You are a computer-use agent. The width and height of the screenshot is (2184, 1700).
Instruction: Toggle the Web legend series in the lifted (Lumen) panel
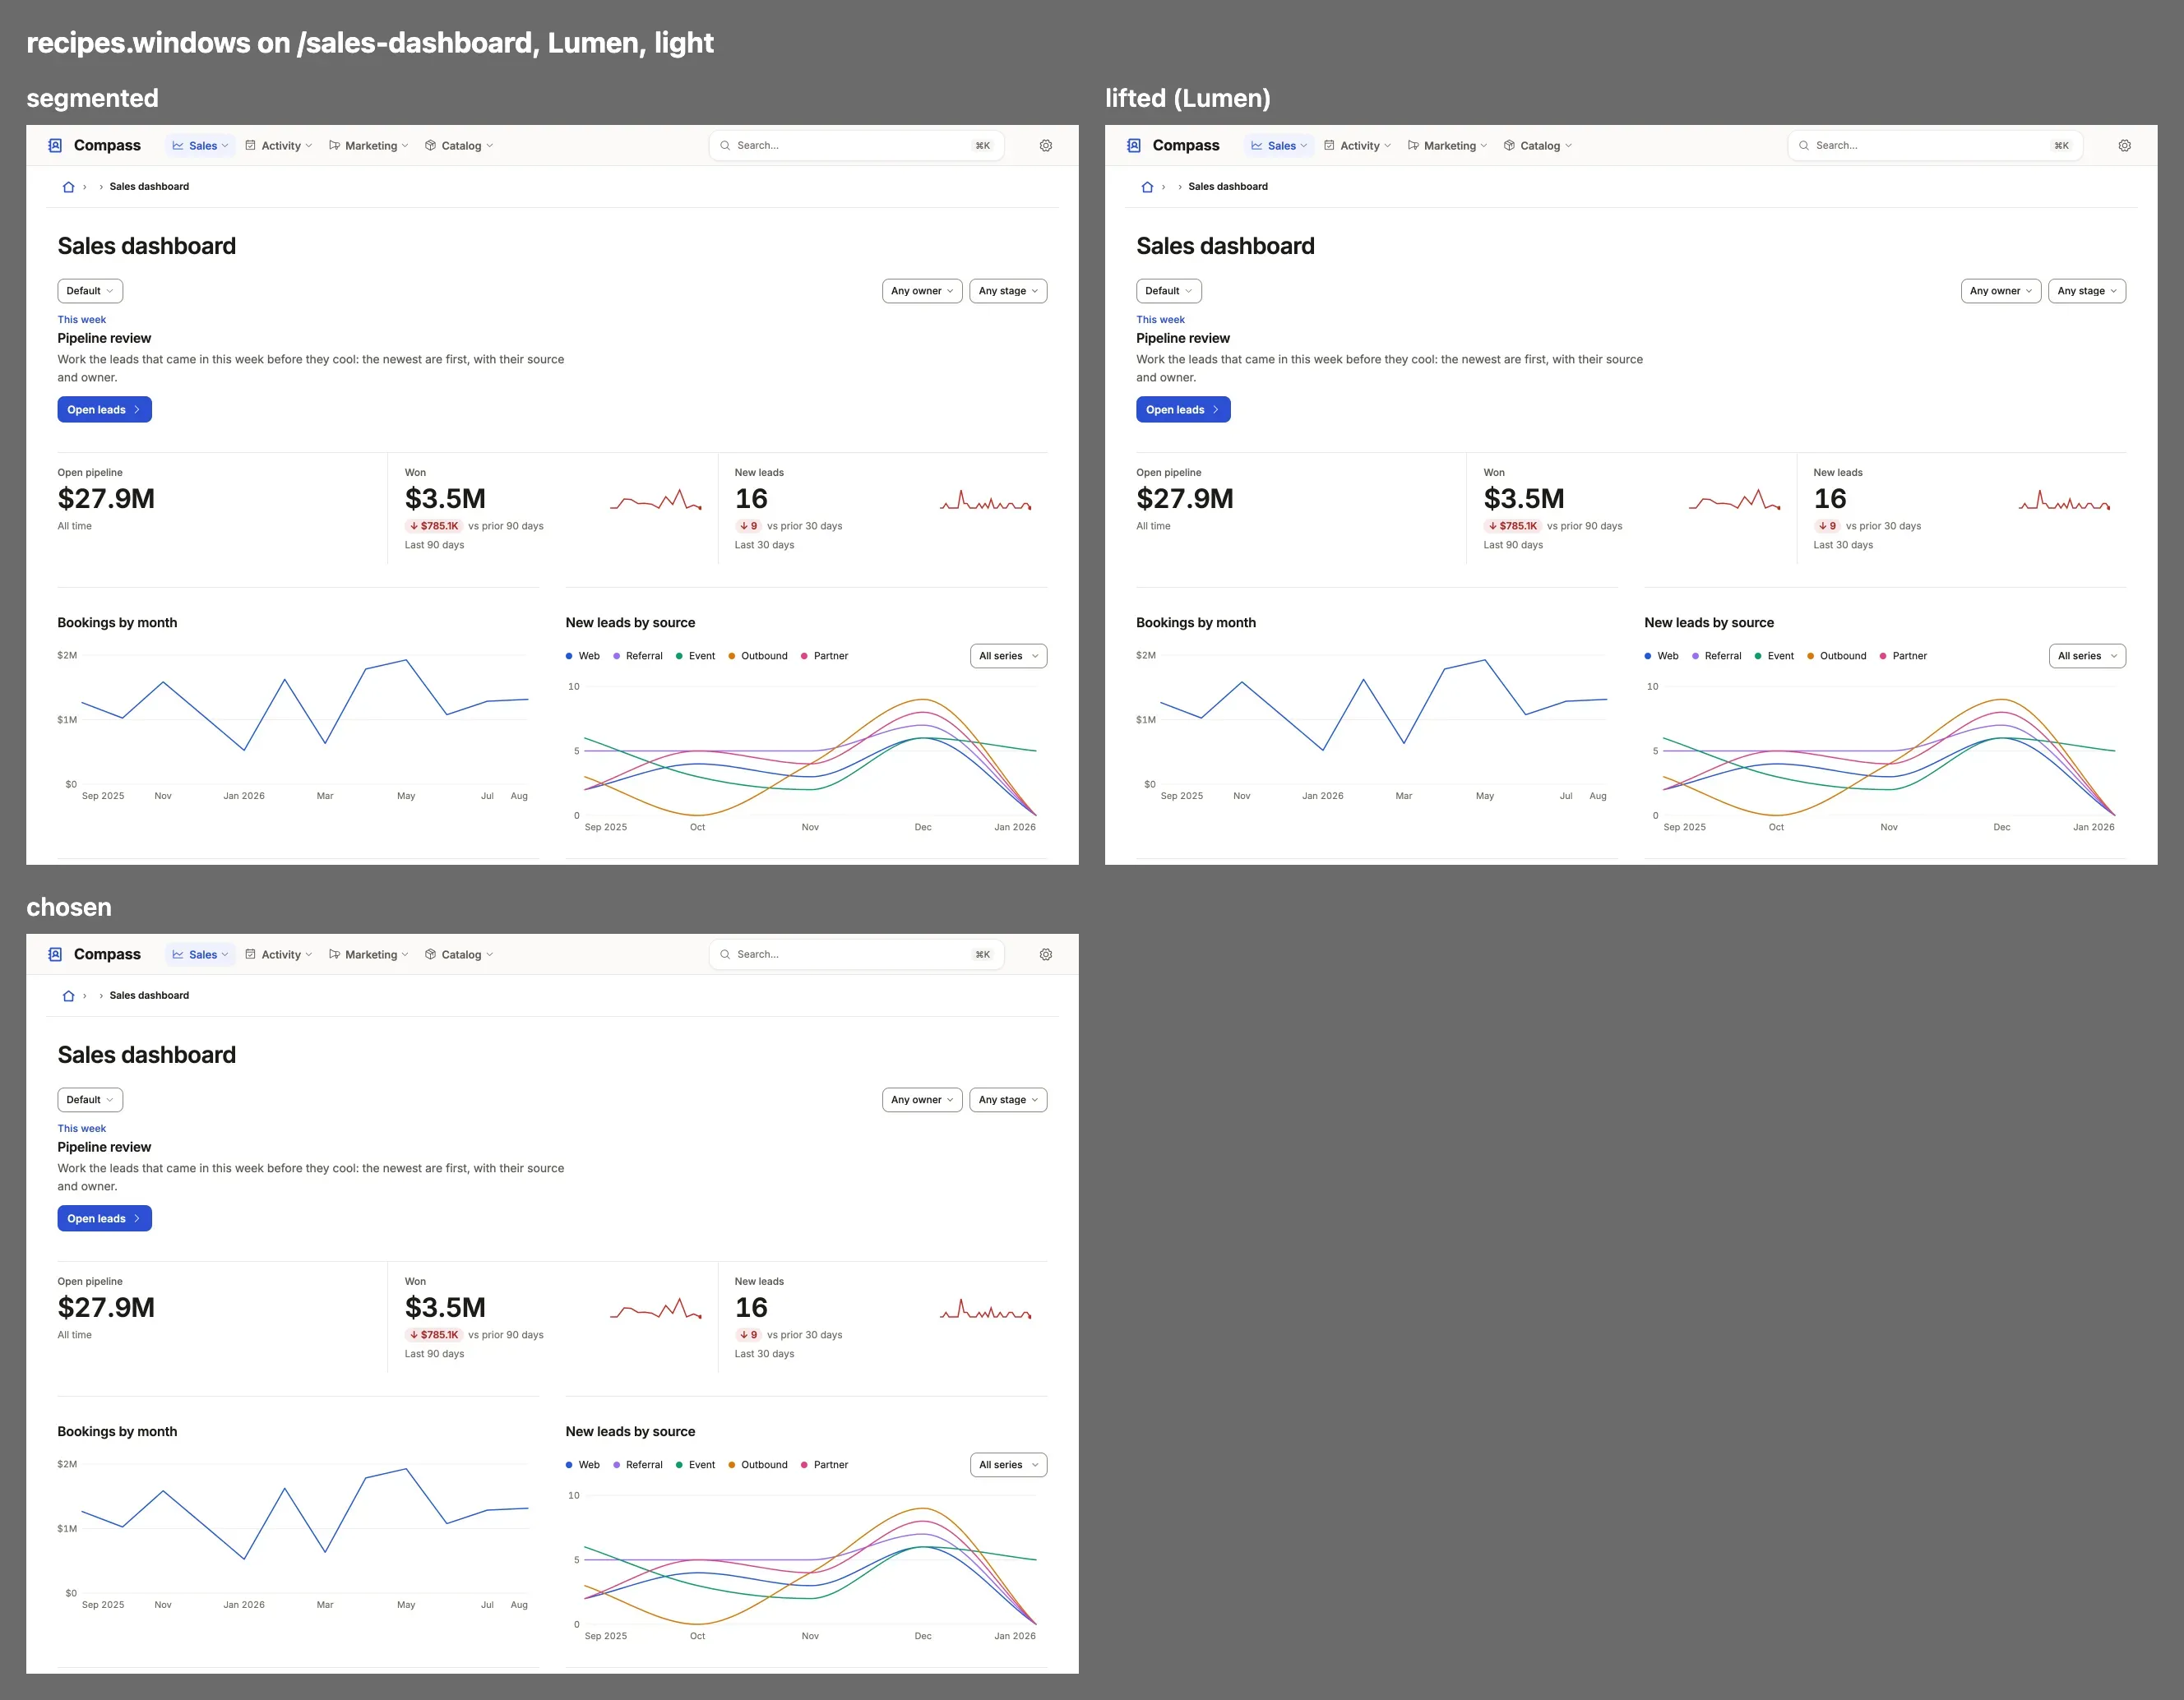click(1662, 656)
